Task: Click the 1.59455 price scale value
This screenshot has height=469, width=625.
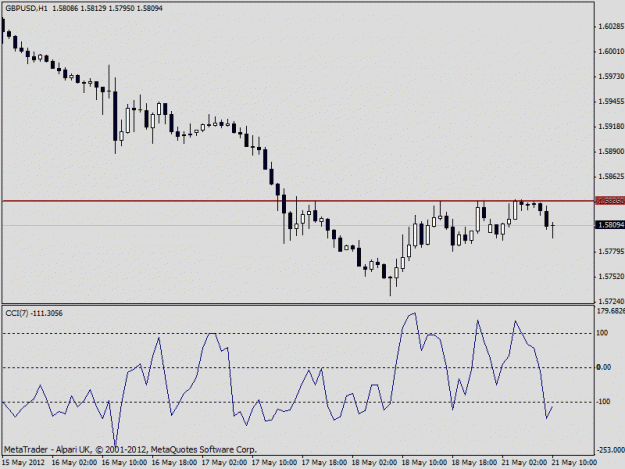Action: [611, 101]
